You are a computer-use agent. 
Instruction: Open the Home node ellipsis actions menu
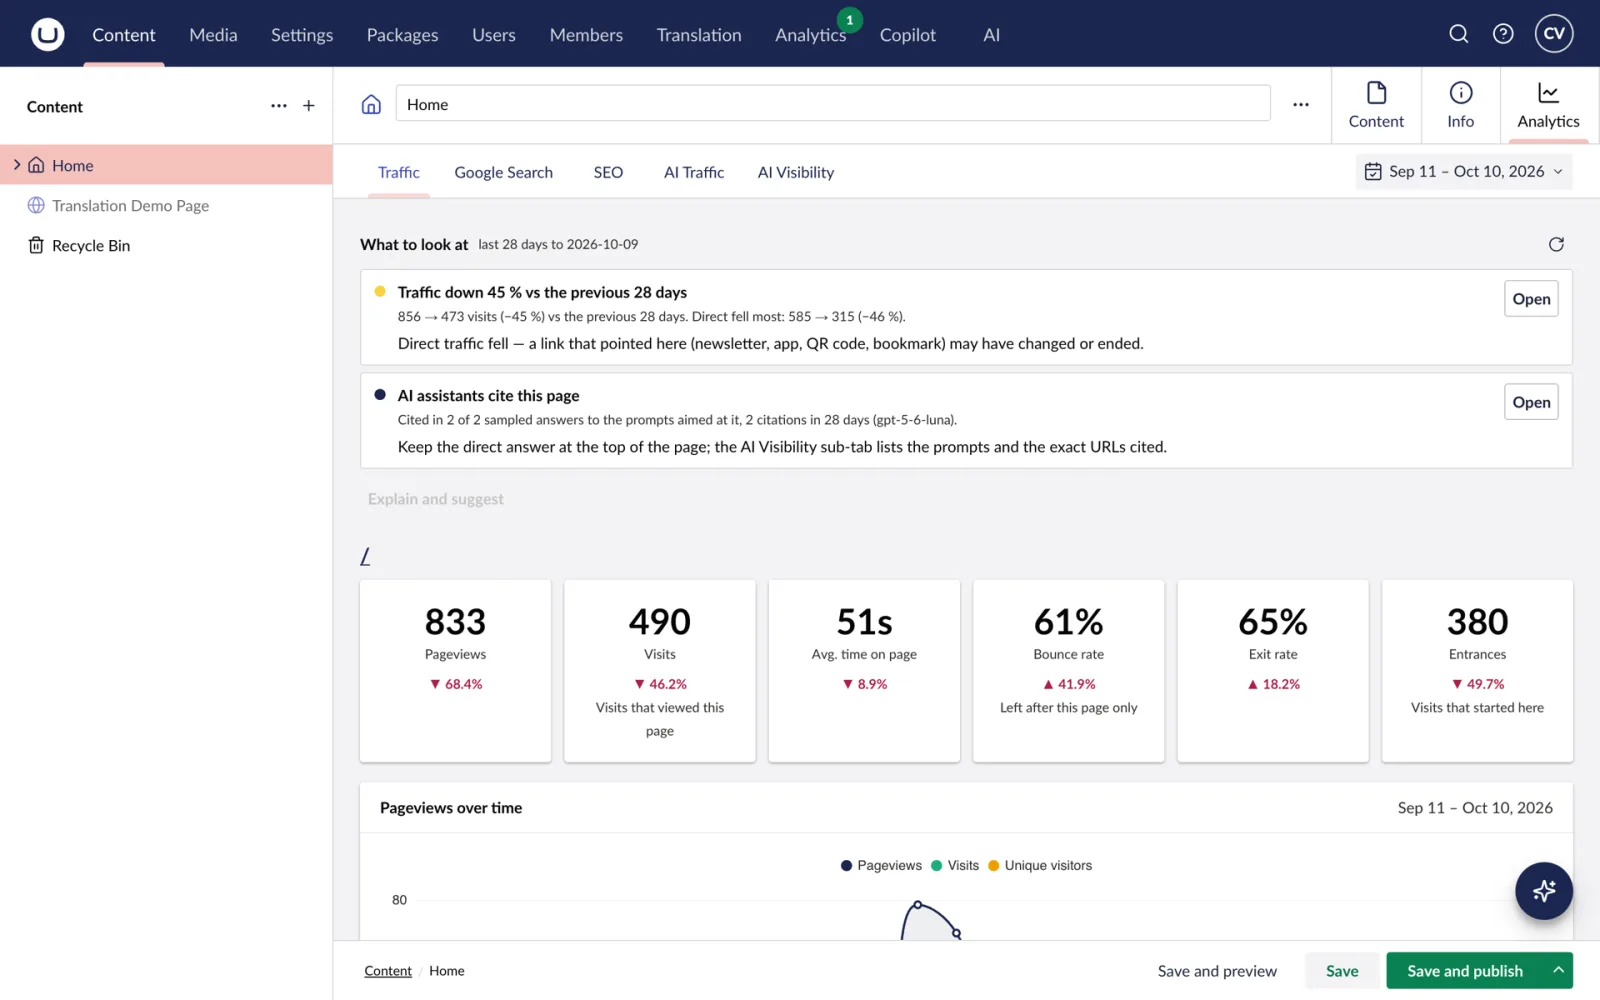[1301, 104]
